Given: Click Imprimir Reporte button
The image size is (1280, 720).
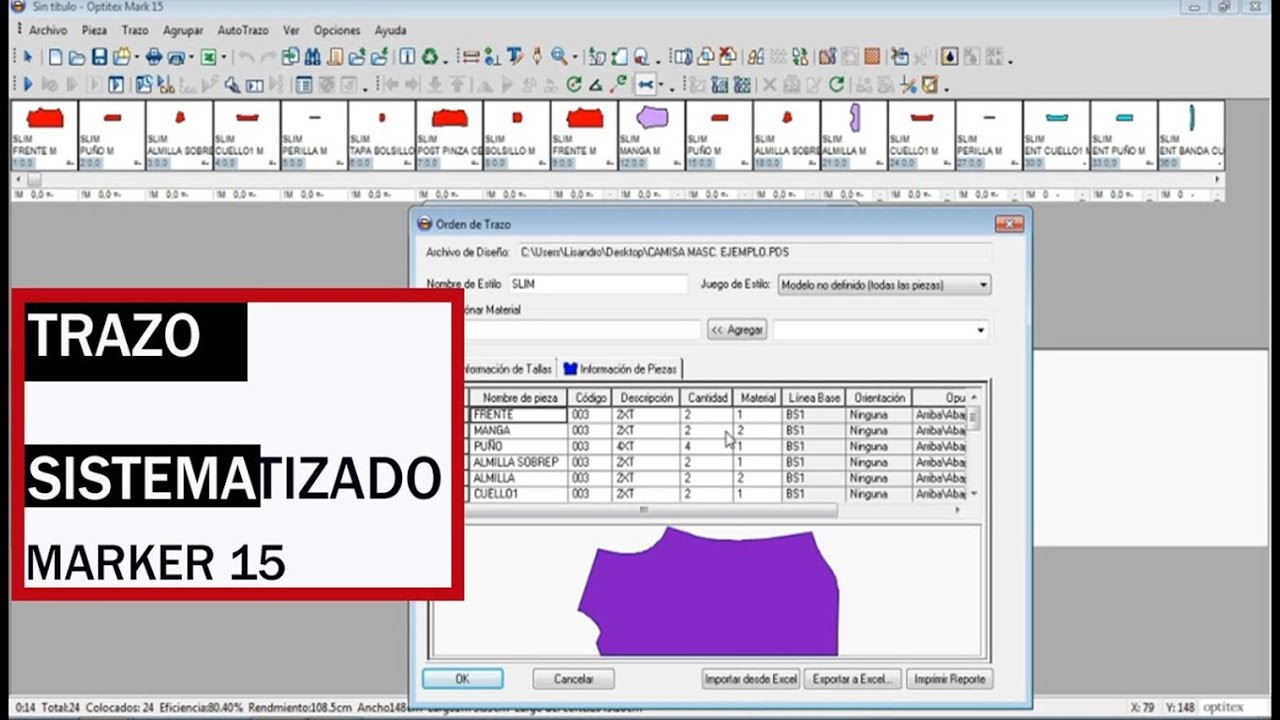Looking at the screenshot, I should [x=949, y=678].
